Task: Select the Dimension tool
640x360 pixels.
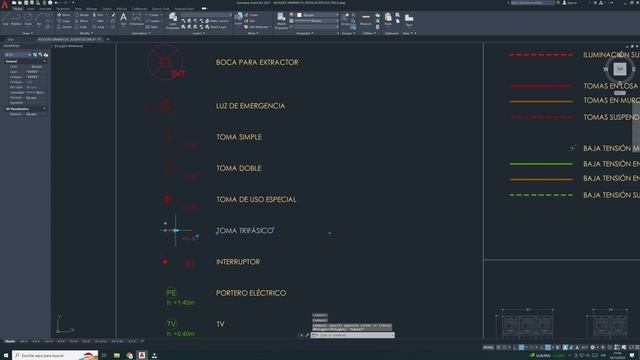Action: tap(136, 19)
